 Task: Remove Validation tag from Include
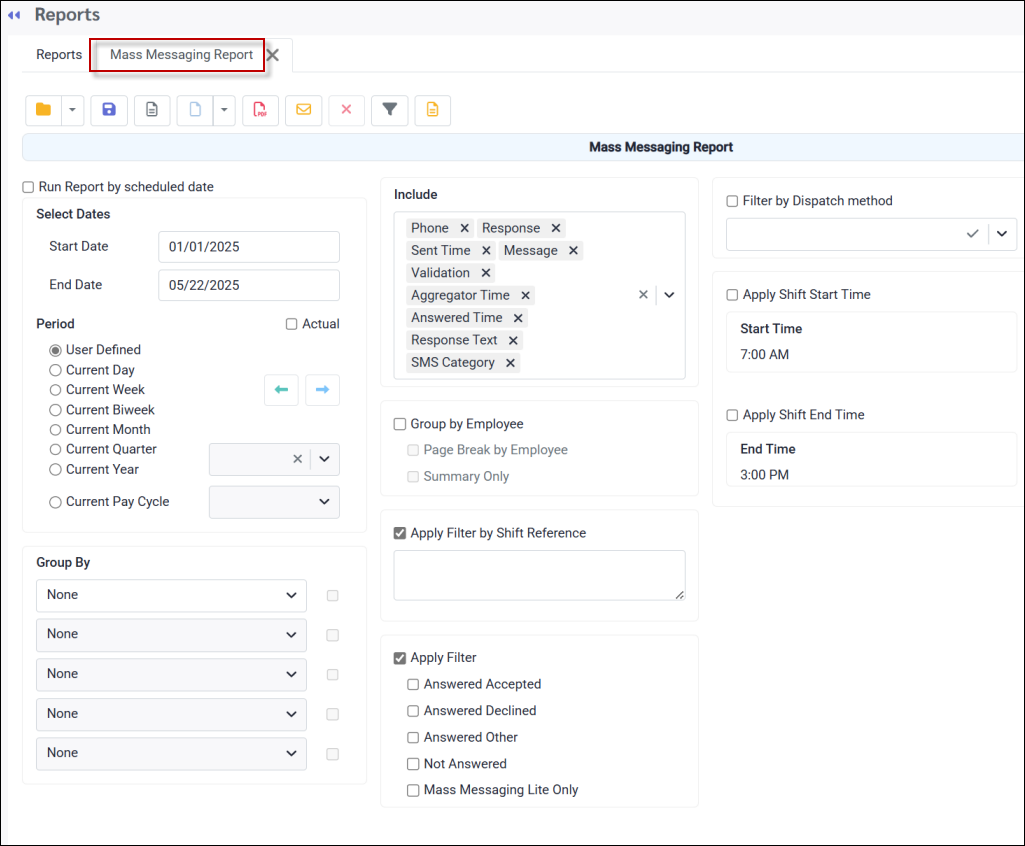(486, 273)
